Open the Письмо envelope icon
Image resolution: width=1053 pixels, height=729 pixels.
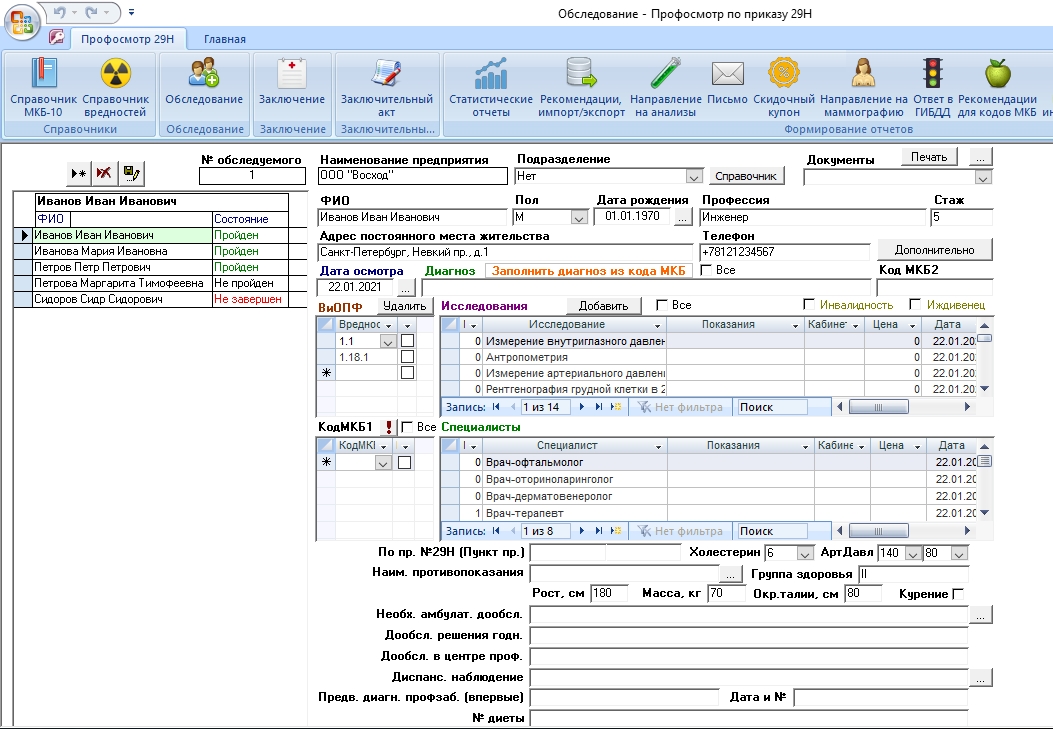click(727, 87)
